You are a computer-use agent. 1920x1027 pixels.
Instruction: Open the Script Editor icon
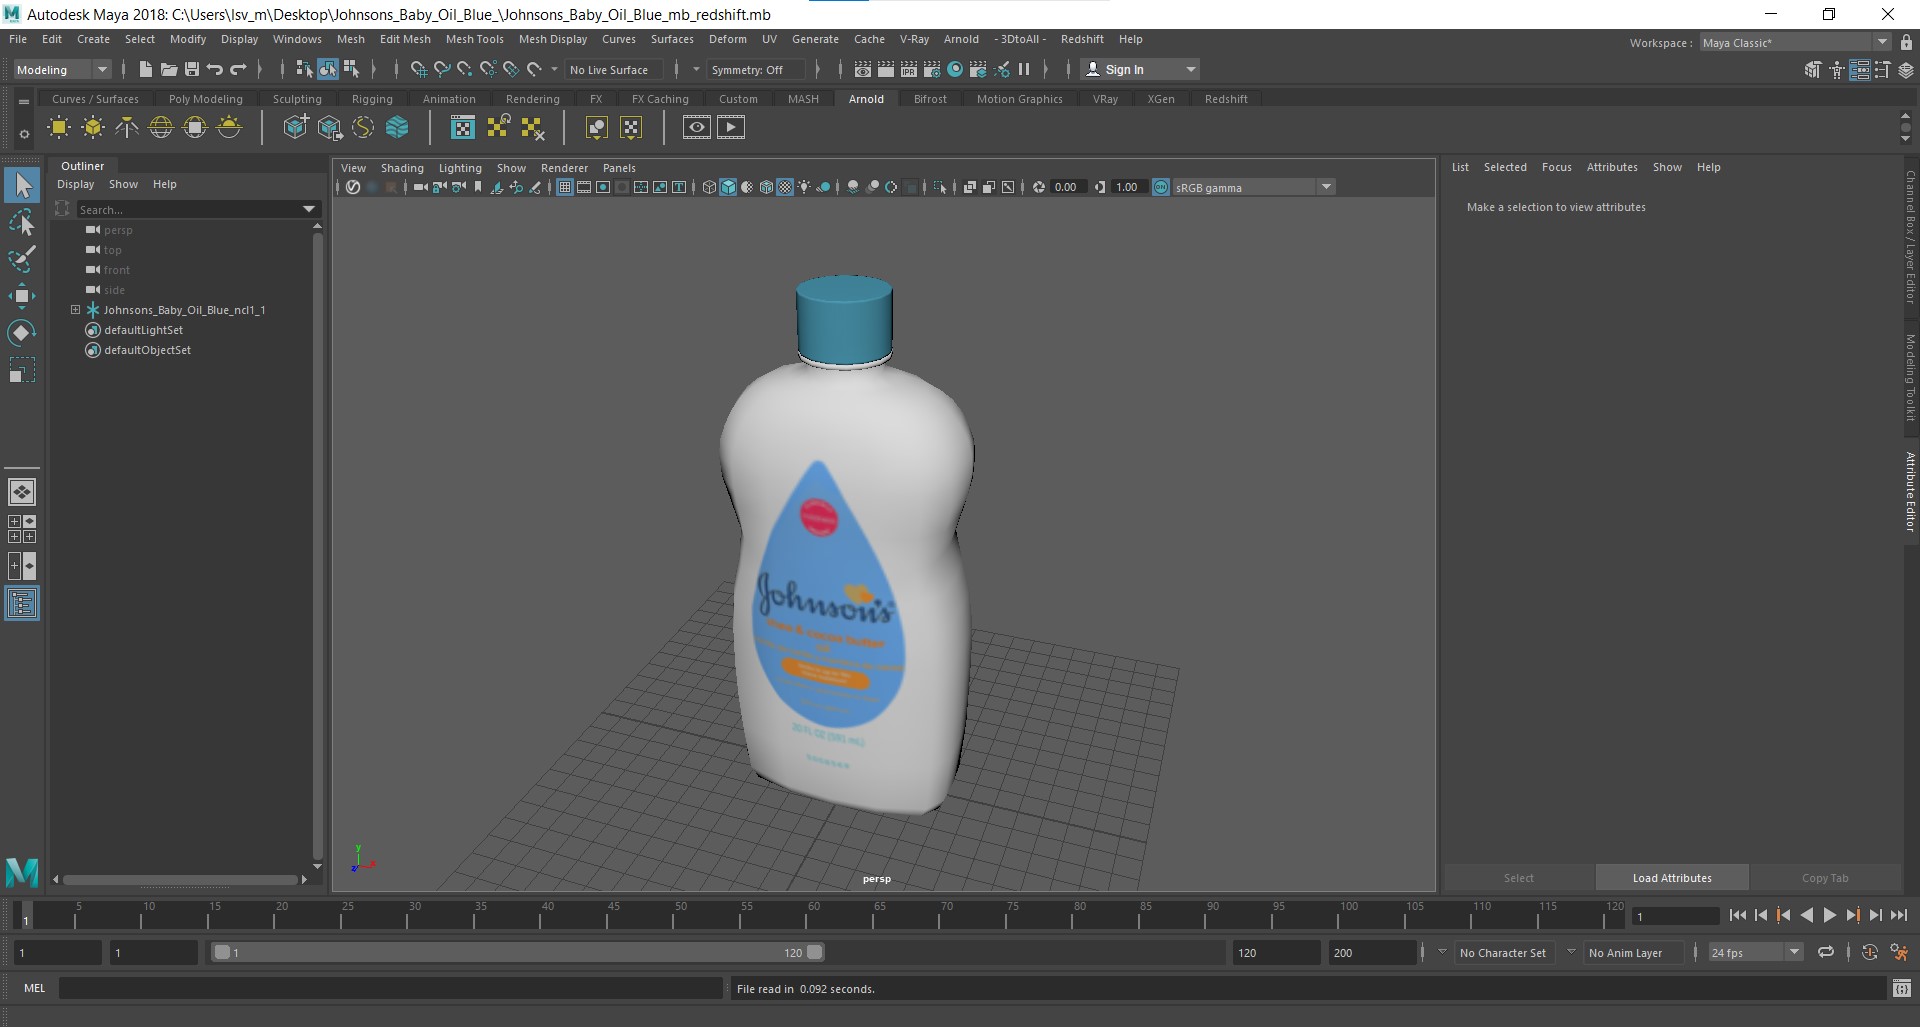coord(1901,988)
